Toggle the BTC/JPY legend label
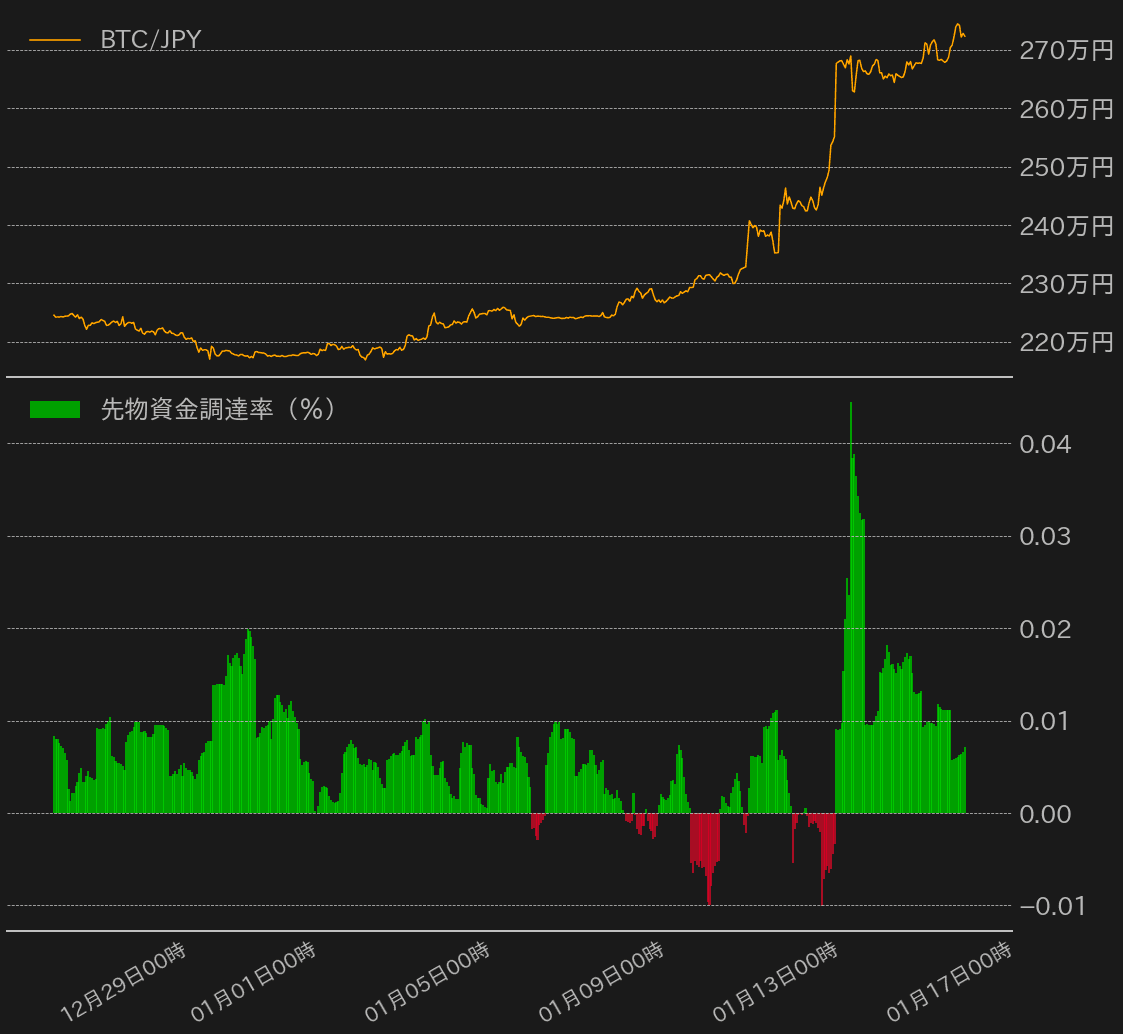This screenshot has height=1034, width=1123. (151, 40)
